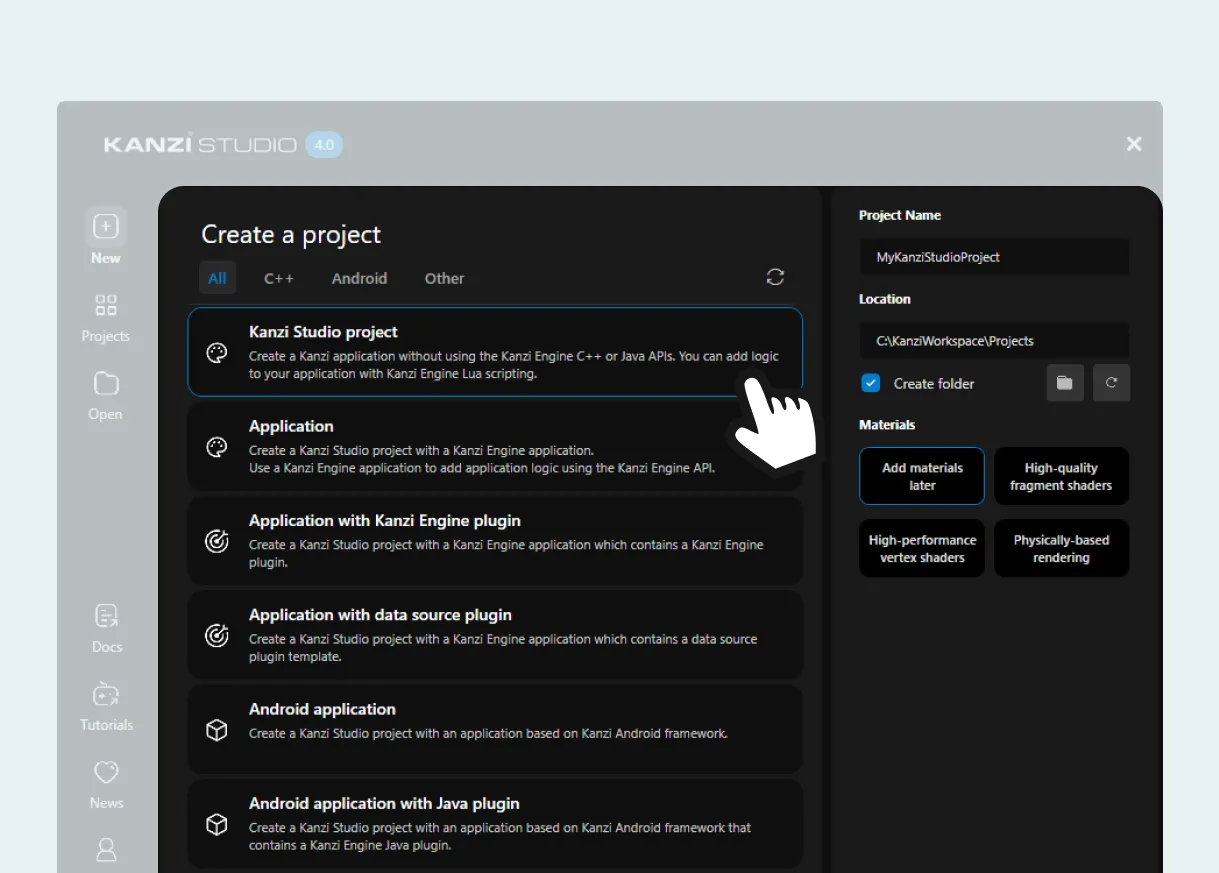Open the user account icon in sidebar

[x=106, y=850]
